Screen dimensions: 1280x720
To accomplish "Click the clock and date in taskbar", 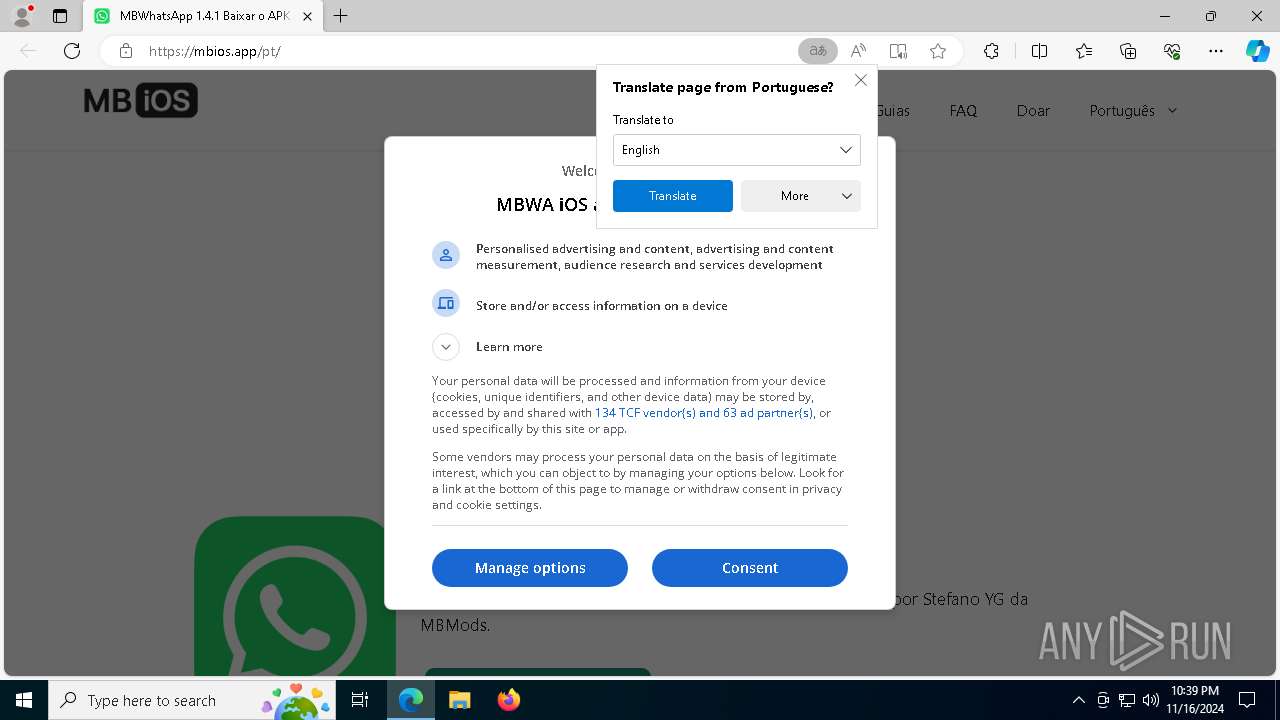I will pos(1195,700).
